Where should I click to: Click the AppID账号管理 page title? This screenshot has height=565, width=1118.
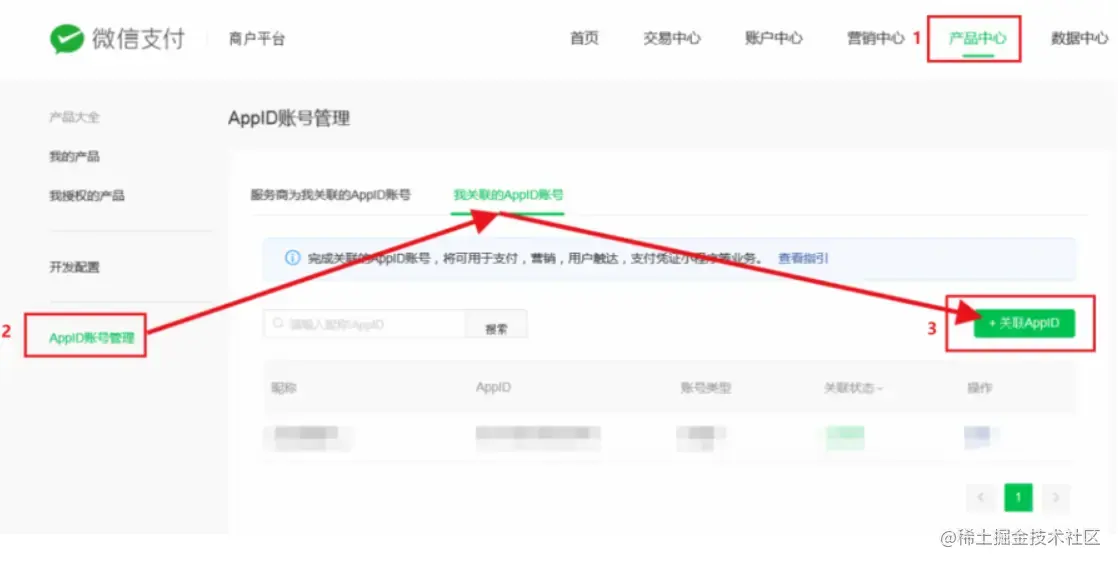[289, 118]
